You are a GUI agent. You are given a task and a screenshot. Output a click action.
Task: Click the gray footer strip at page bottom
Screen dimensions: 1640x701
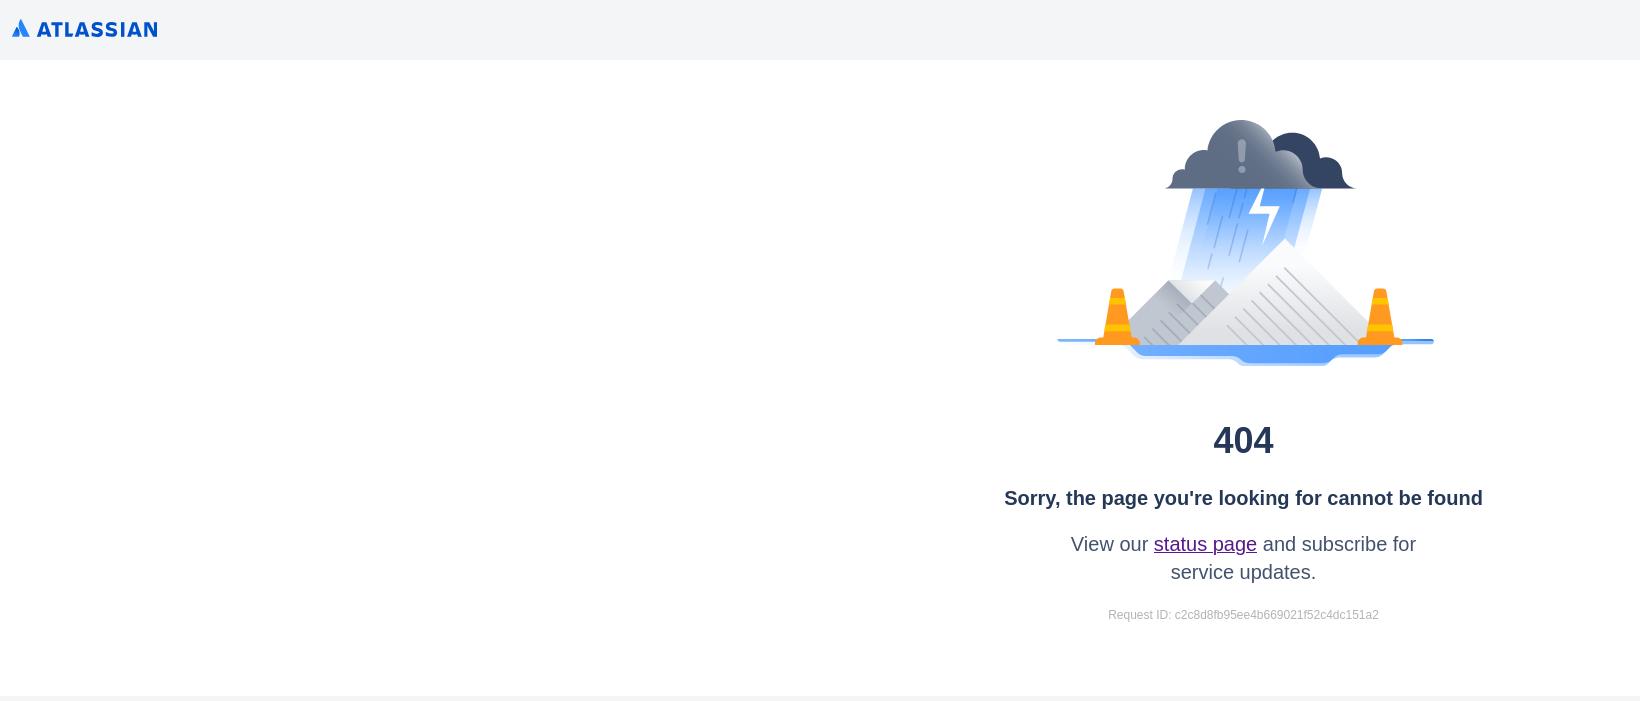pyautogui.click(x=820, y=695)
